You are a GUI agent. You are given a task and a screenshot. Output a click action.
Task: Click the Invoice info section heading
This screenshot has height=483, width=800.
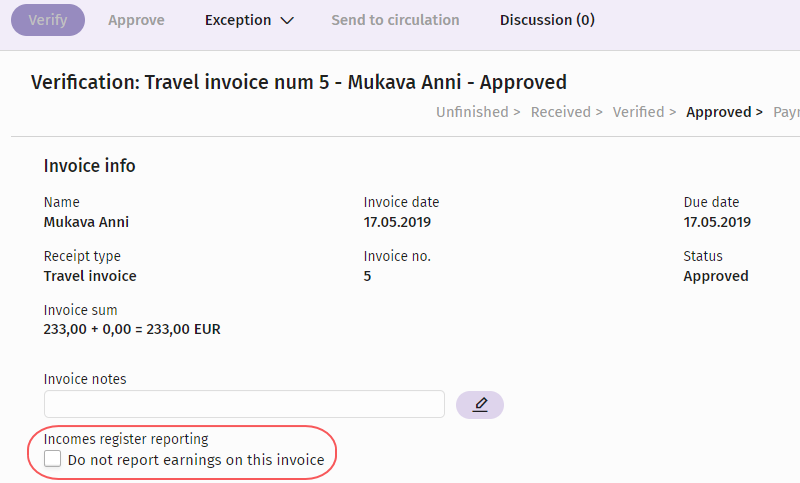coord(89,166)
